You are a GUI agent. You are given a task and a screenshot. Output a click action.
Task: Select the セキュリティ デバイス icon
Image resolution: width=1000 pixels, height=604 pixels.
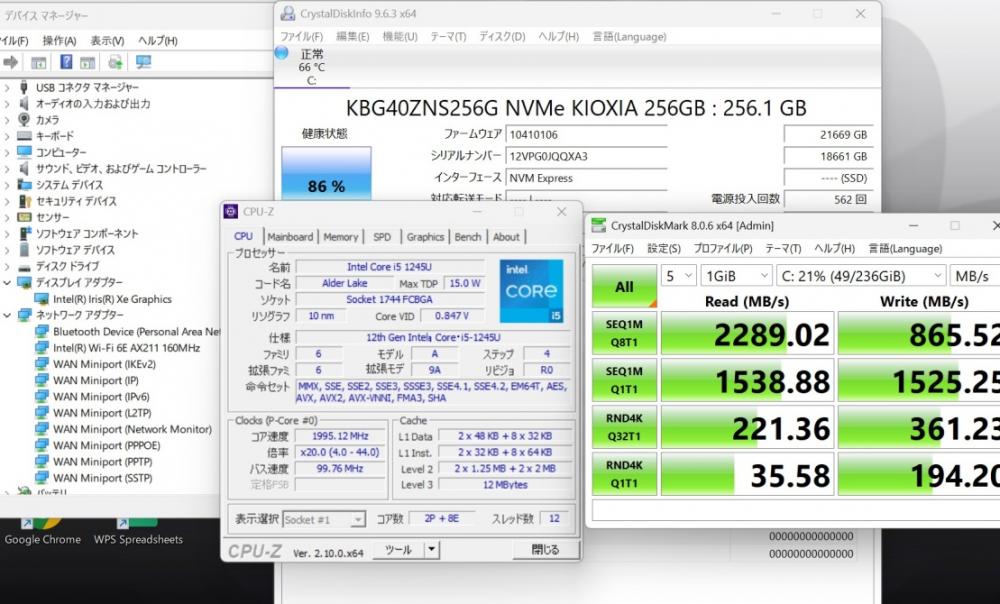[24, 201]
